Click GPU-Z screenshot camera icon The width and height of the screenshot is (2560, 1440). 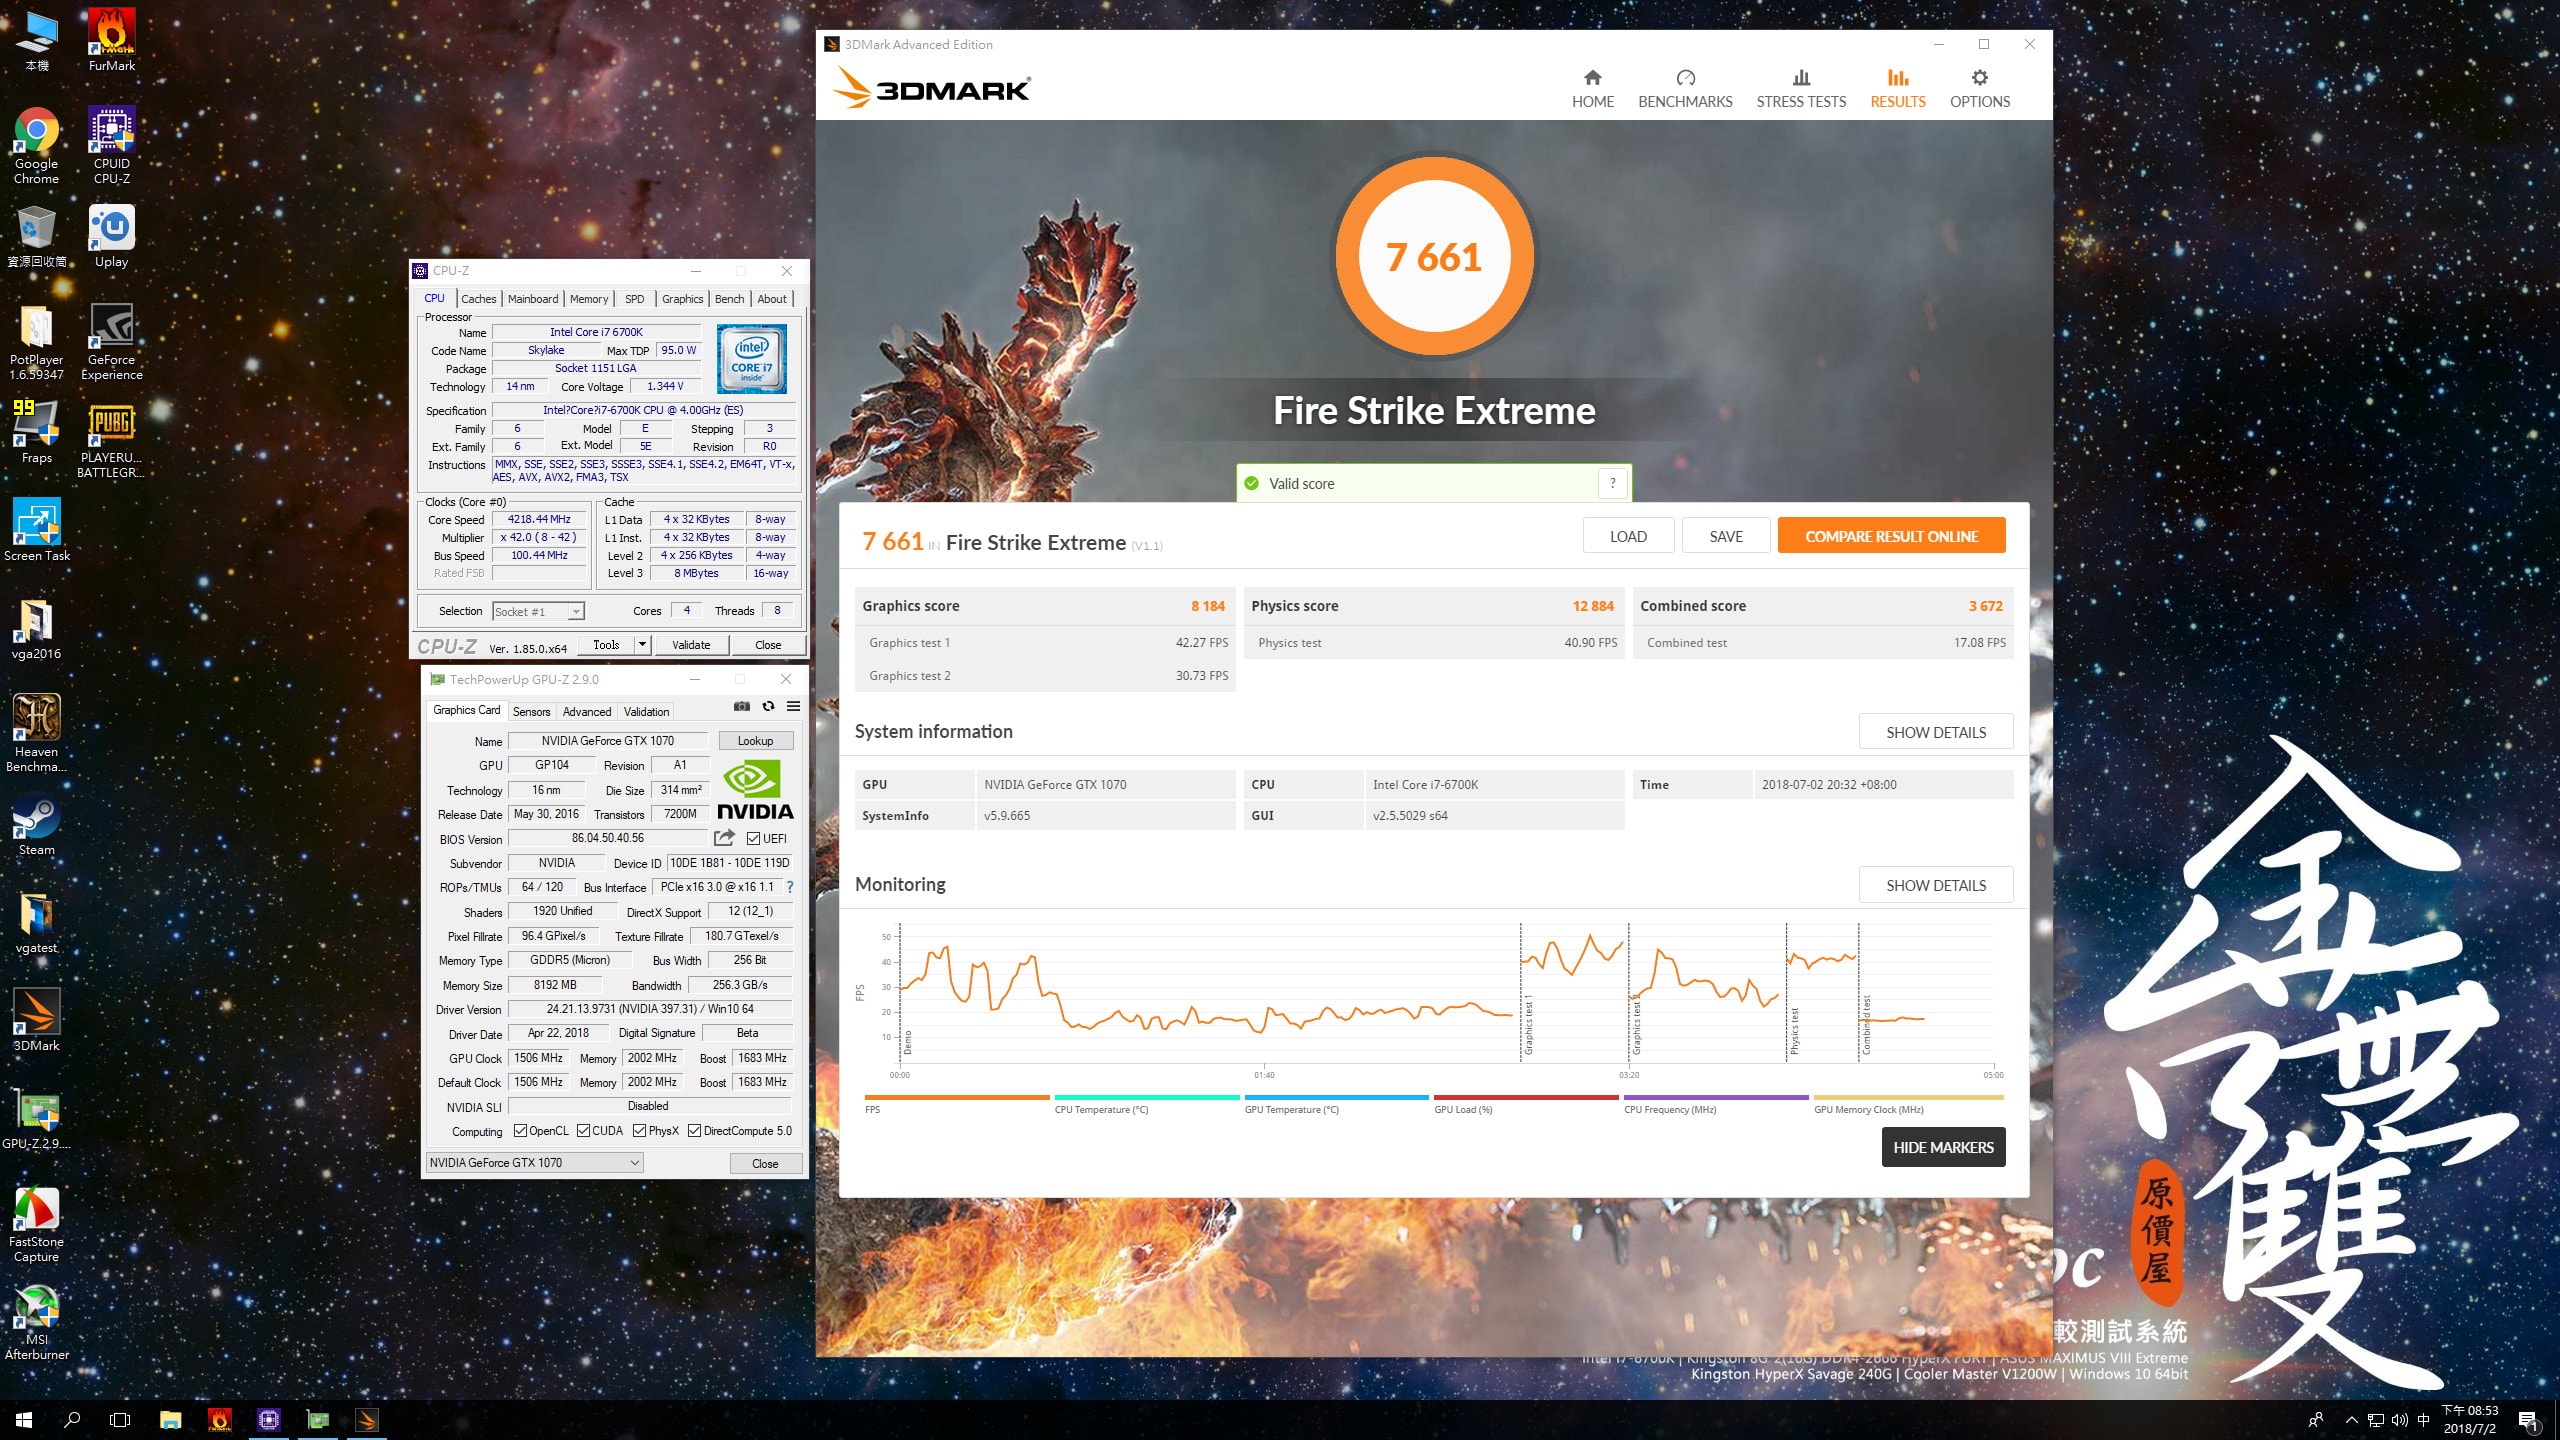(x=741, y=706)
